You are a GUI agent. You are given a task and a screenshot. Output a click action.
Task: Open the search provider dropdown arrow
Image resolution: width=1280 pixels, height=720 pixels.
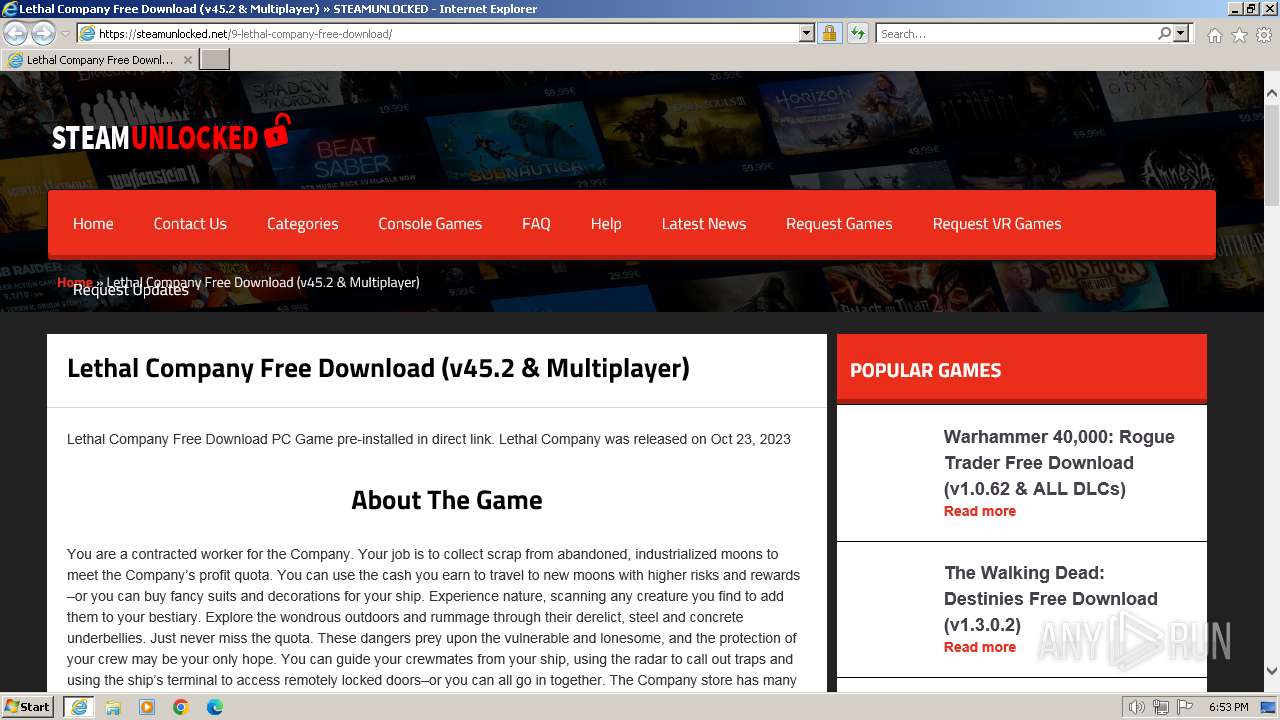pos(1181,33)
